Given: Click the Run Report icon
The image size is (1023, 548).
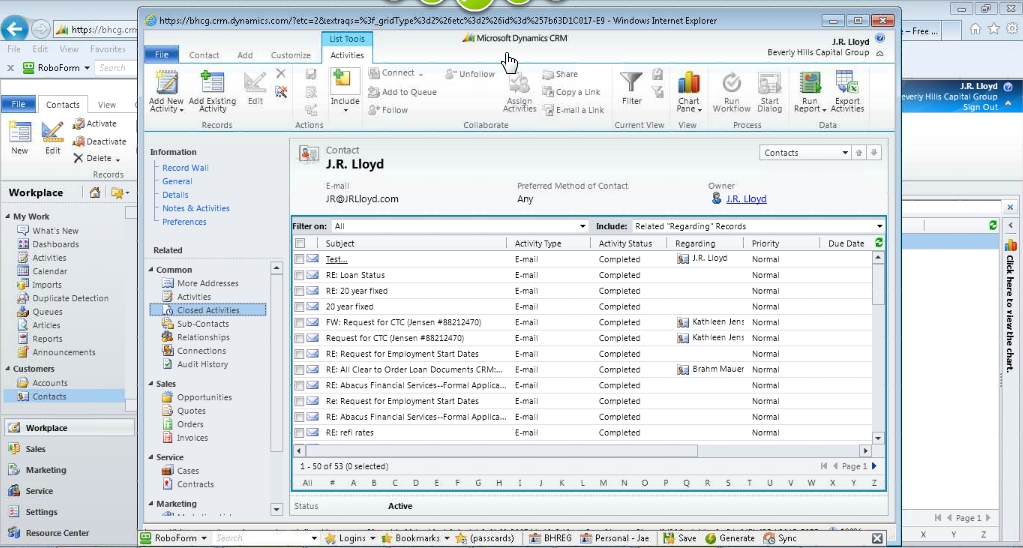Looking at the screenshot, I should point(809,84).
